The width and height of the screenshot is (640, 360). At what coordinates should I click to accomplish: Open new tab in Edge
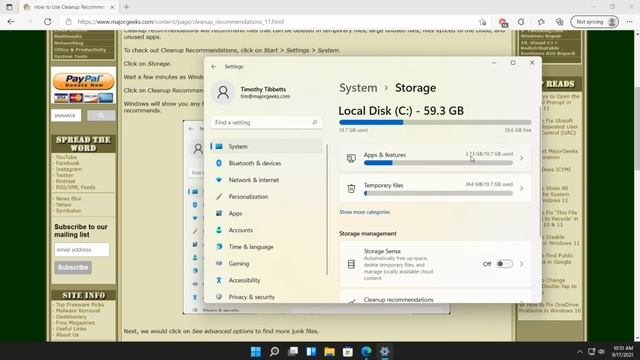coord(126,7)
